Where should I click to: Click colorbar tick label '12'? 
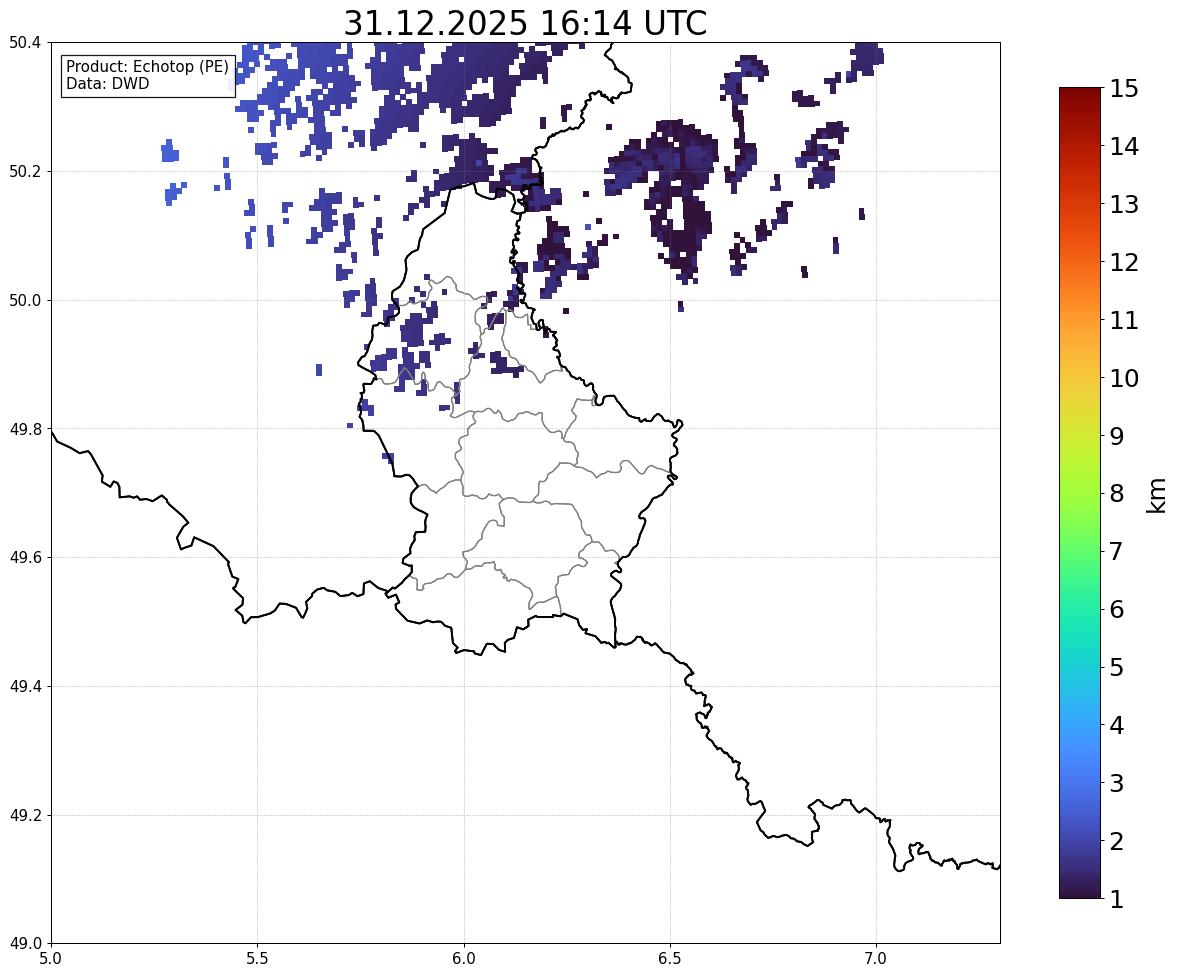click(x=1124, y=262)
